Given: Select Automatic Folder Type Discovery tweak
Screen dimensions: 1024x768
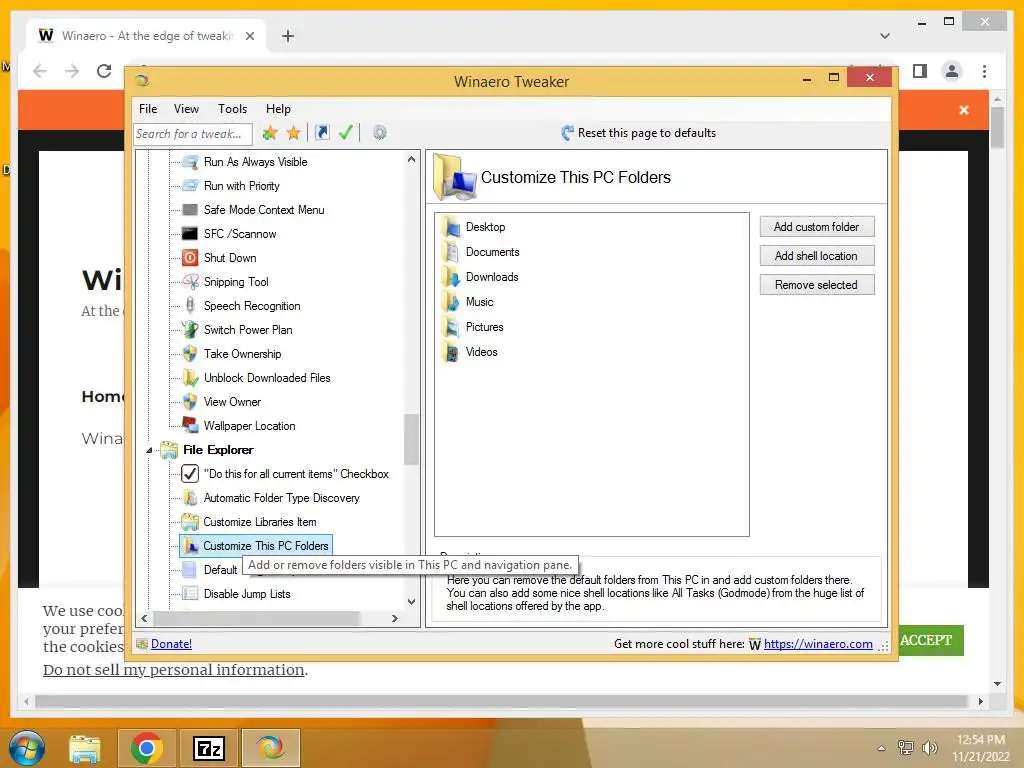Looking at the screenshot, I should 281,498.
